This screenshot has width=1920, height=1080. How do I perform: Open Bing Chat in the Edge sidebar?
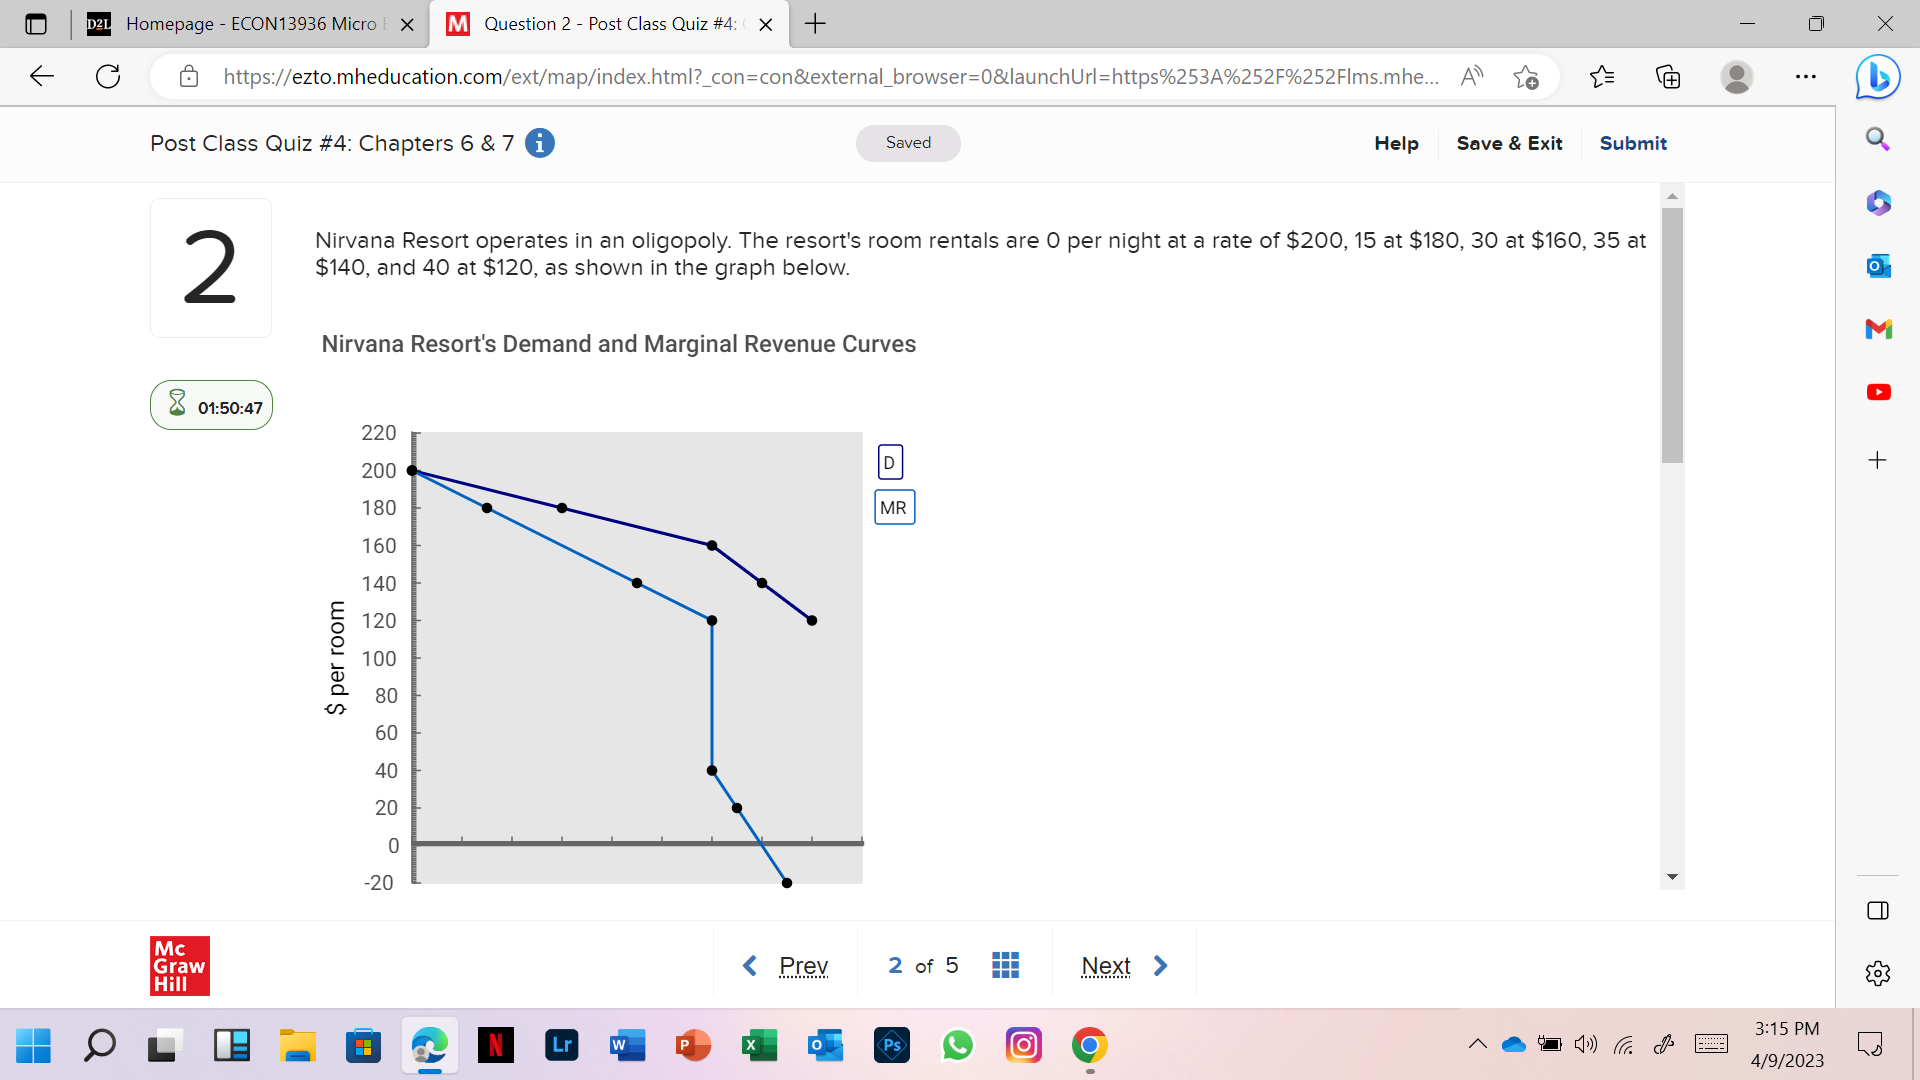point(1878,76)
